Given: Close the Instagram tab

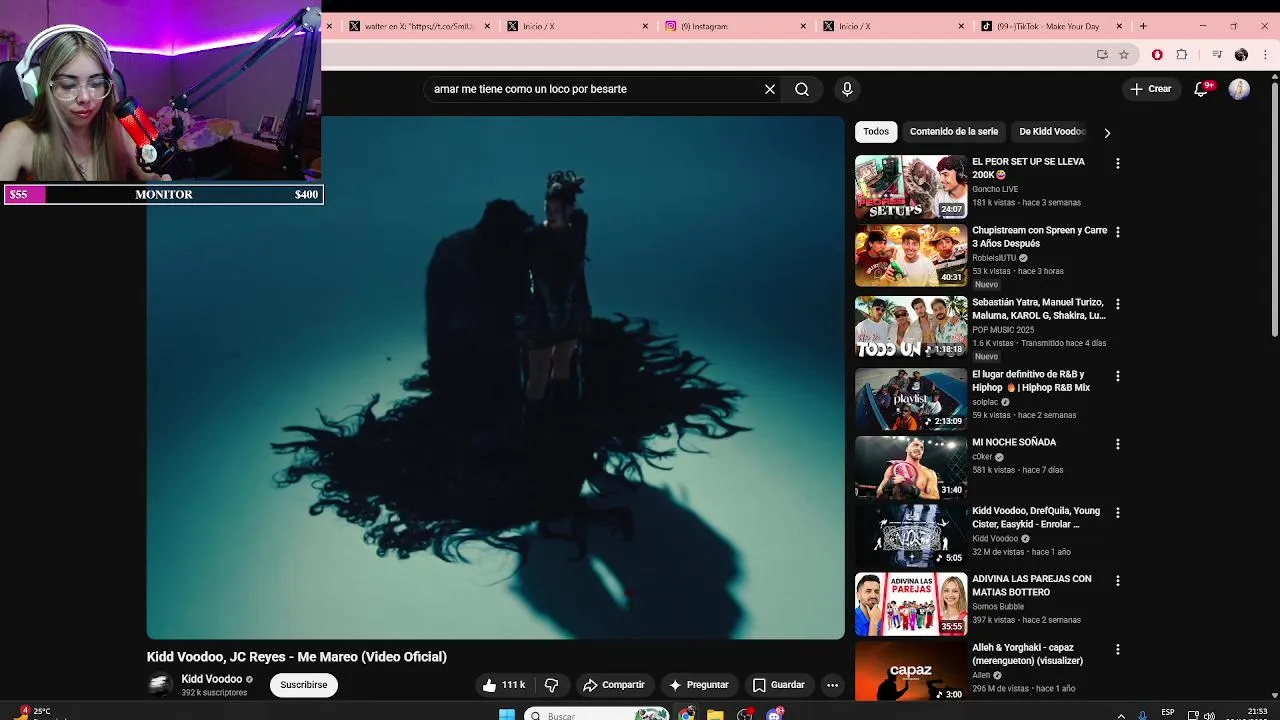Looking at the screenshot, I should point(803,26).
